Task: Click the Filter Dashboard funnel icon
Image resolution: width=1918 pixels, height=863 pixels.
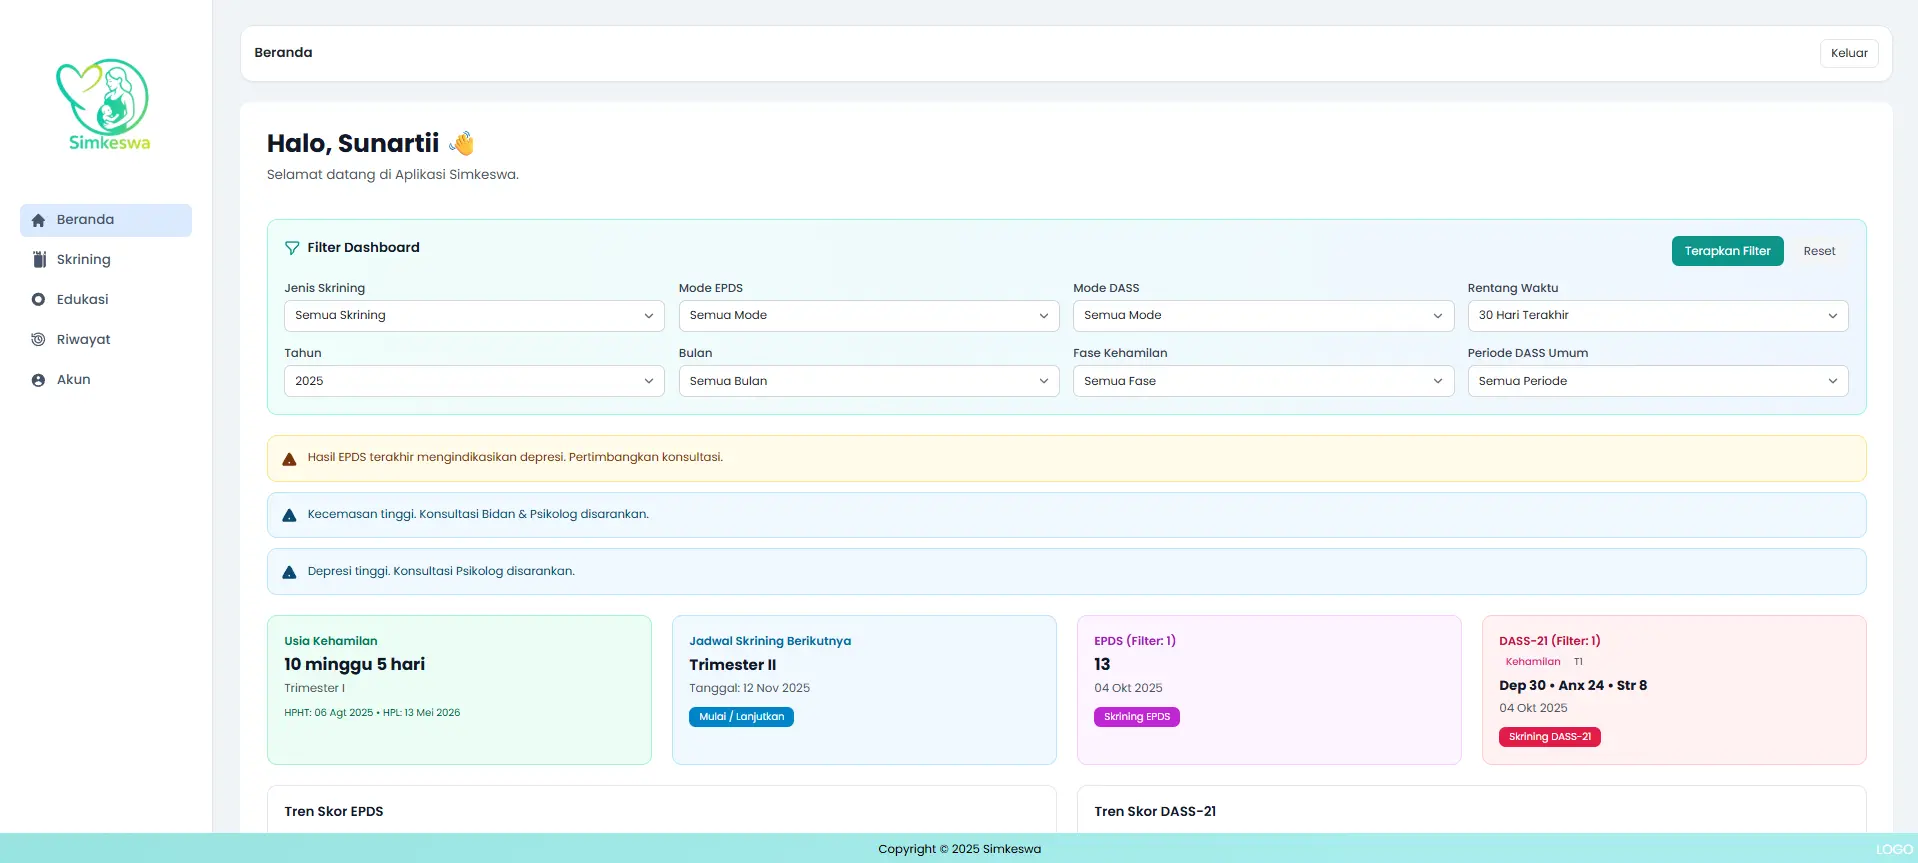Action: (x=292, y=248)
